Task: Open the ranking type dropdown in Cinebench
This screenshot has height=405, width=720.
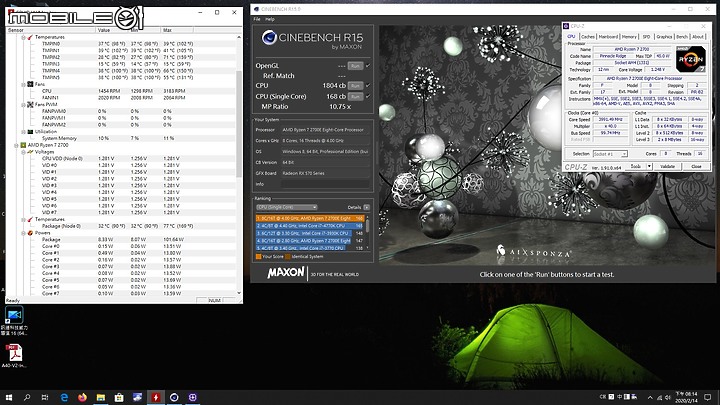Action: (x=287, y=207)
